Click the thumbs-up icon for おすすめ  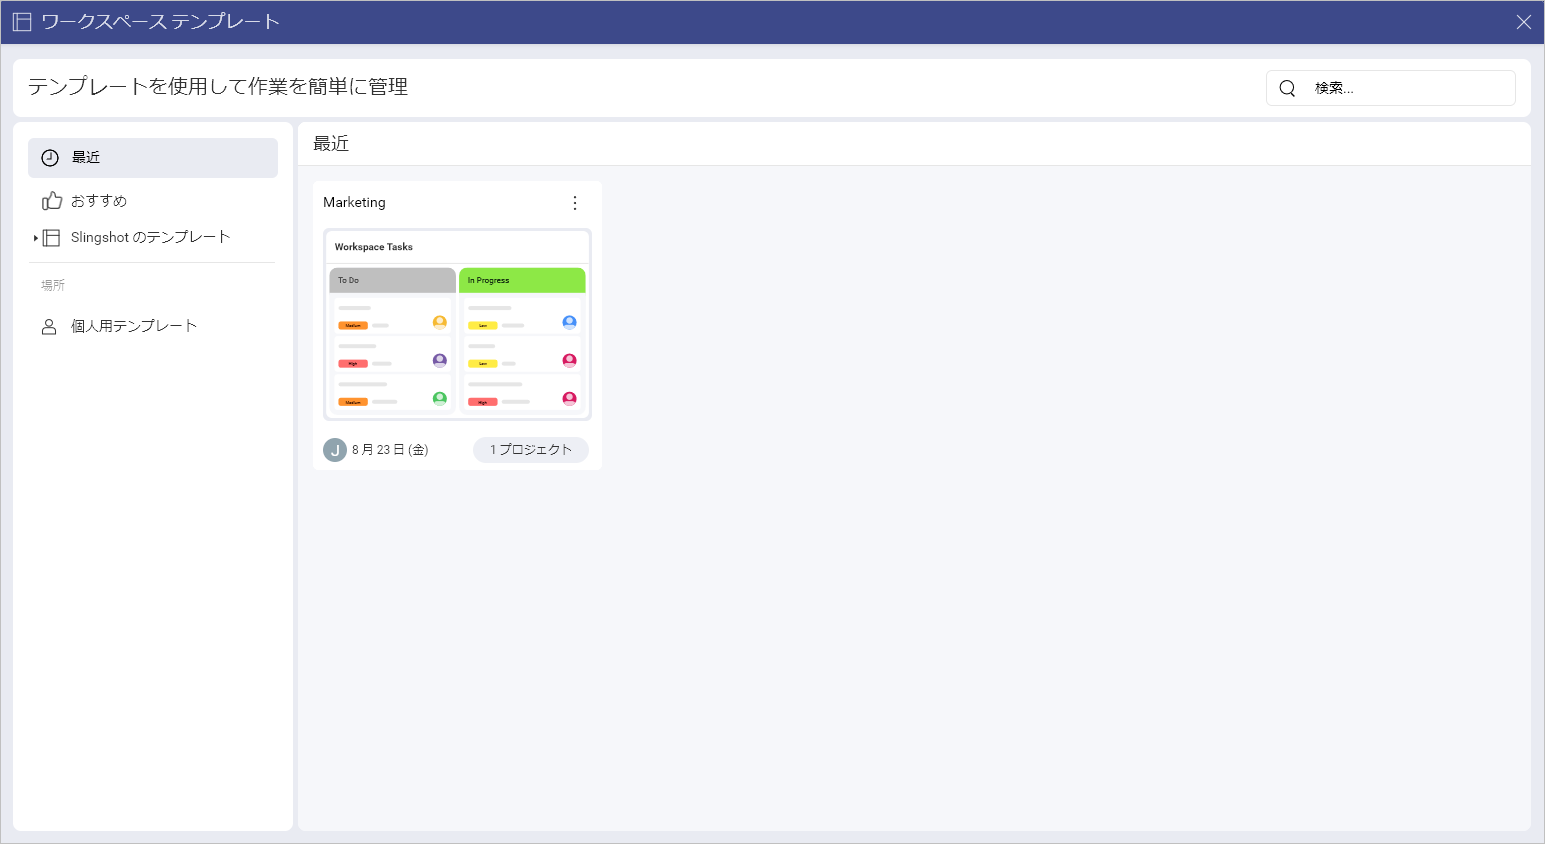[x=52, y=201]
